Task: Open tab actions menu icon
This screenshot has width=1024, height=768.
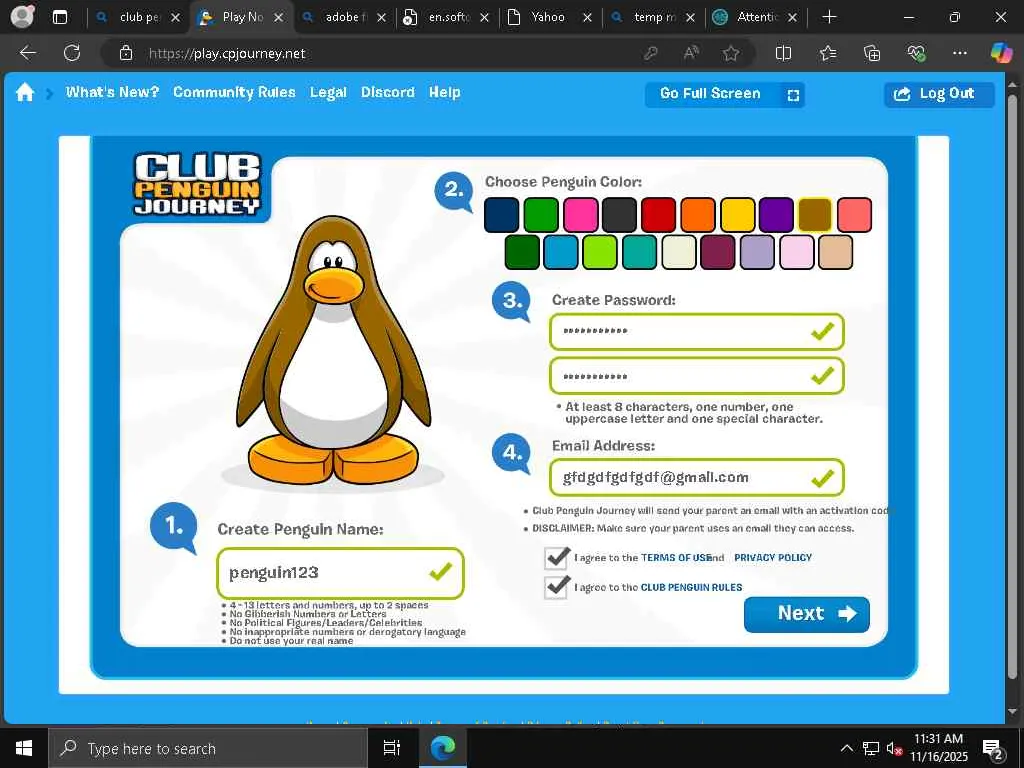Action: (60, 17)
